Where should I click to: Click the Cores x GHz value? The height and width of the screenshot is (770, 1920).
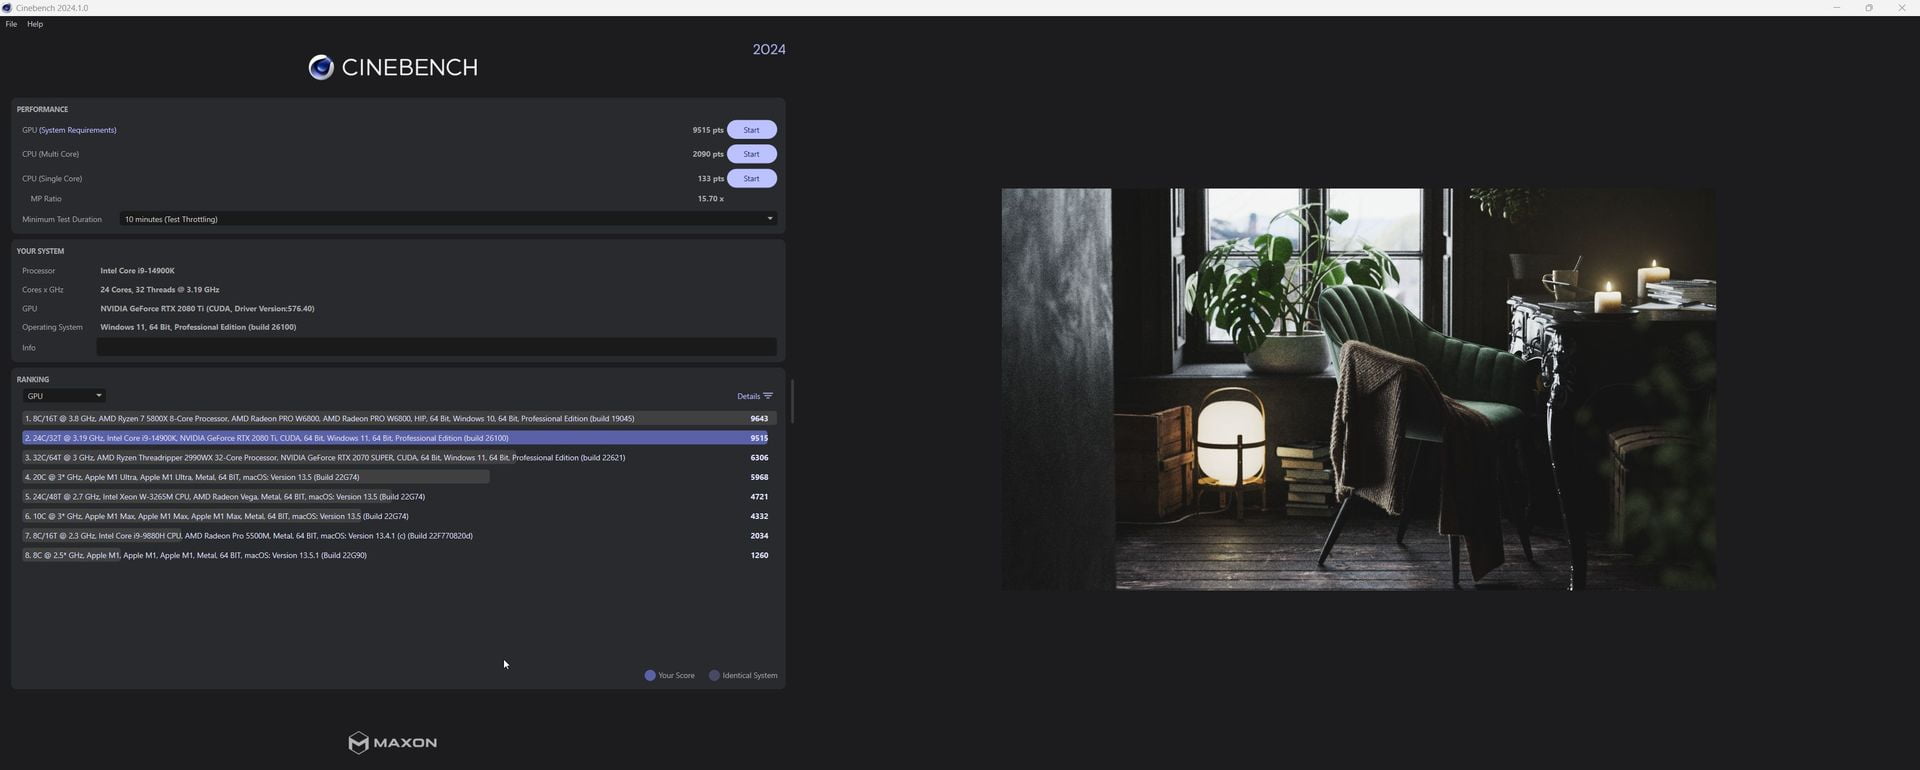click(159, 290)
